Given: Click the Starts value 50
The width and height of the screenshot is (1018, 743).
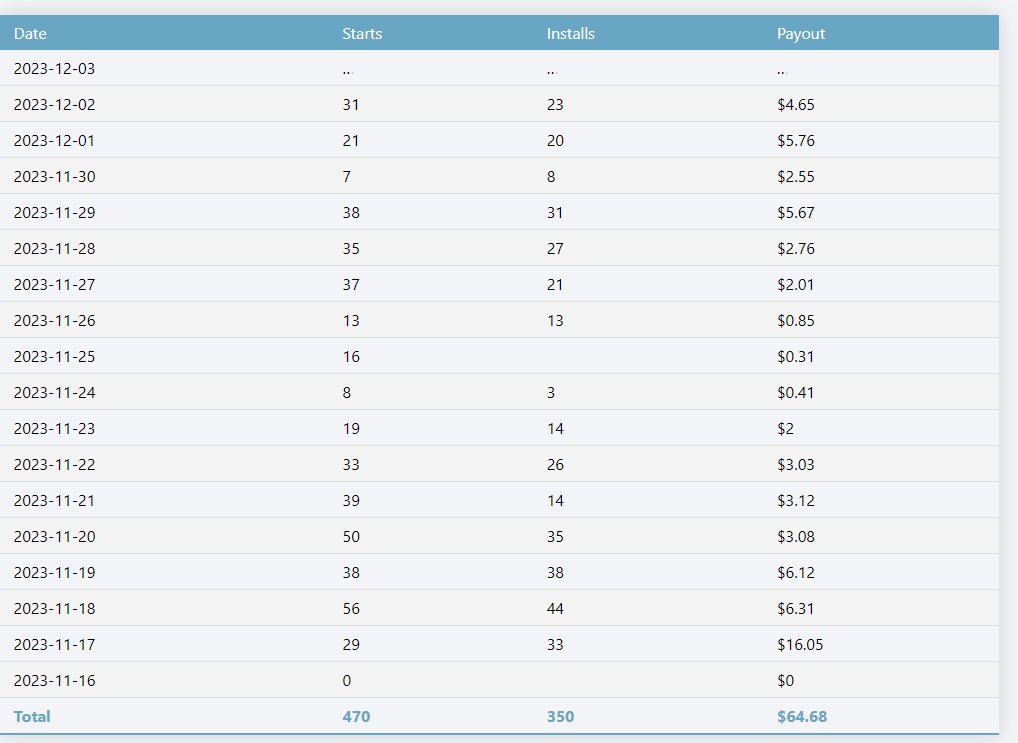Looking at the screenshot, I should (351, 537).
